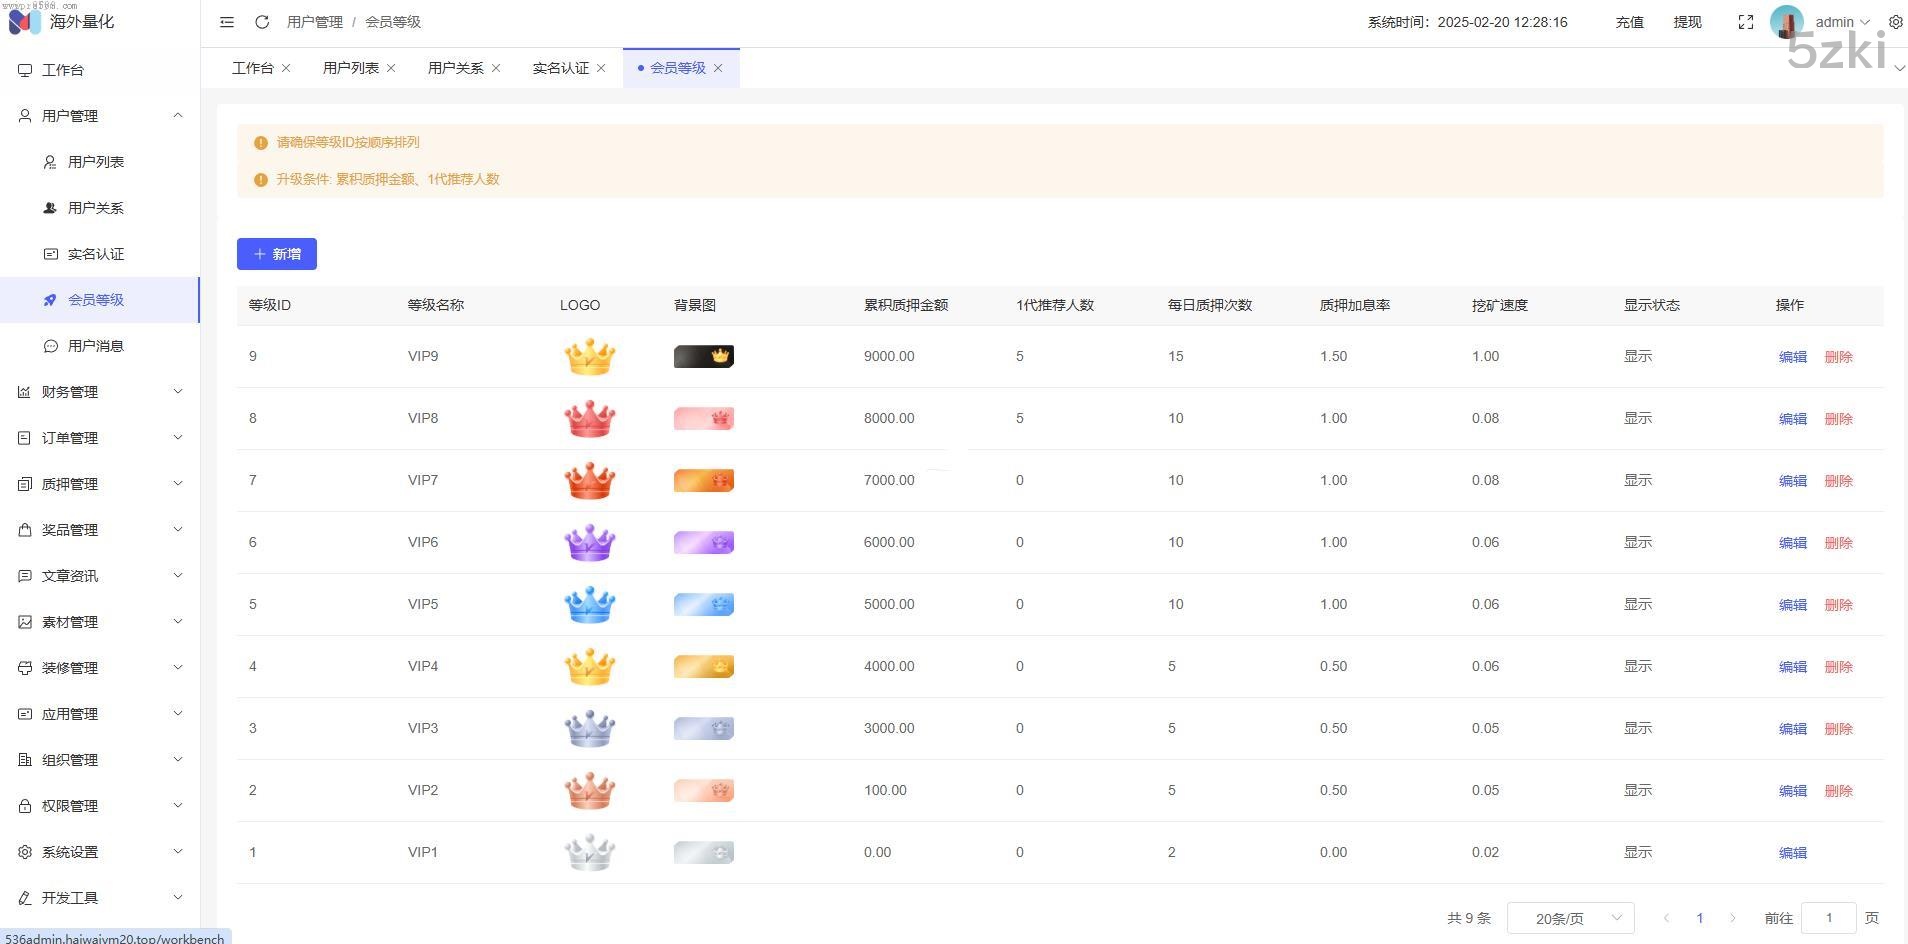The image size is (1908, 944).
Task: Click the page refresh icon
Action: 262,22
